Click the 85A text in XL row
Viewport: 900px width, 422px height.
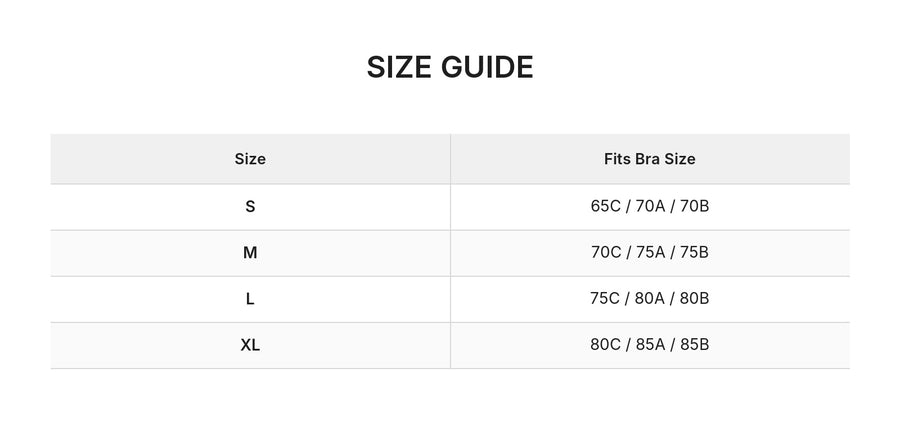[x=650, y=344]
